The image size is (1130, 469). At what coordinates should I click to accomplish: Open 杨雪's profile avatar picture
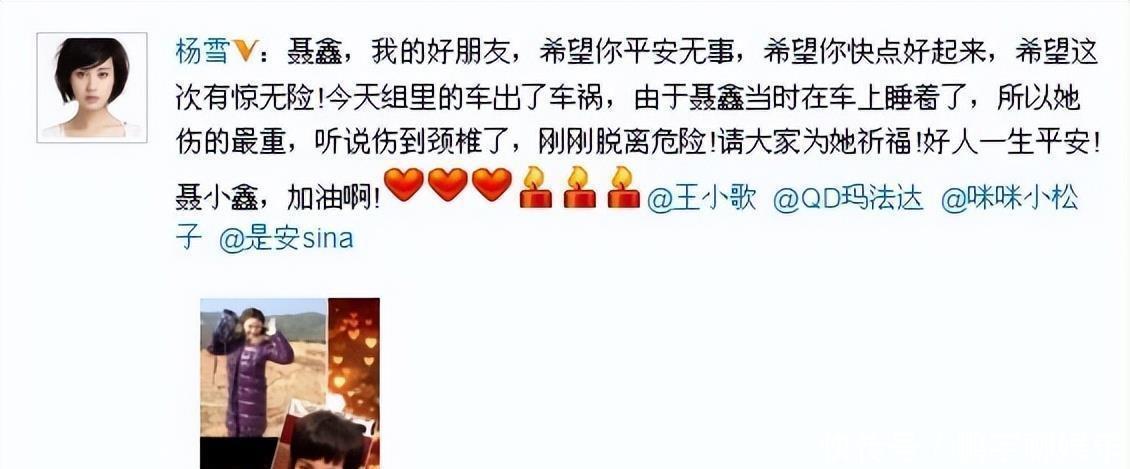[x=92, y=87]
